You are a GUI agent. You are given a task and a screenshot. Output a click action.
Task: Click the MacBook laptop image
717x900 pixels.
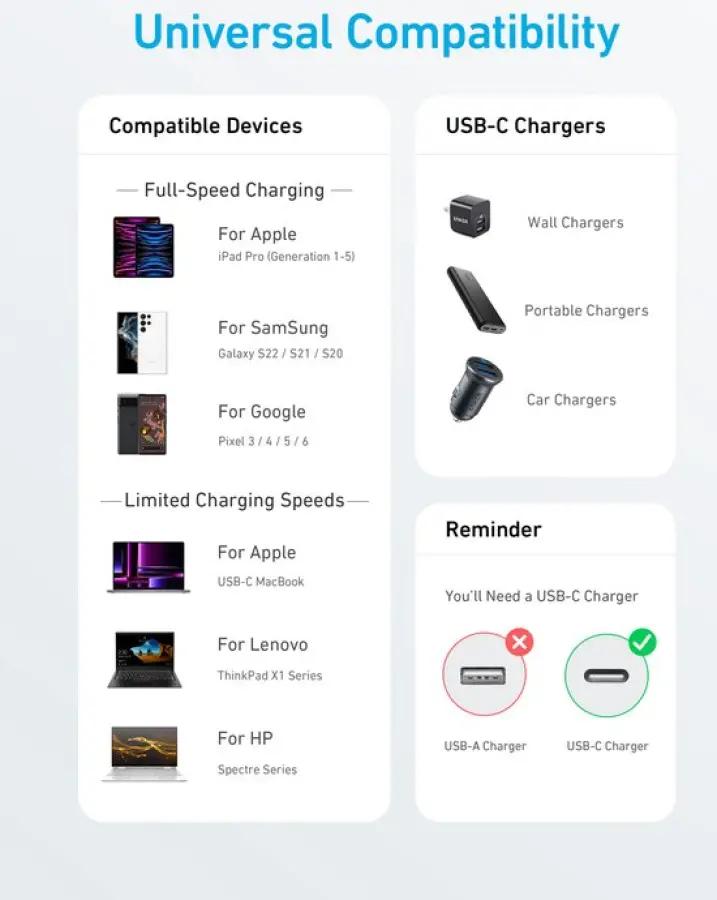(148, 567)
